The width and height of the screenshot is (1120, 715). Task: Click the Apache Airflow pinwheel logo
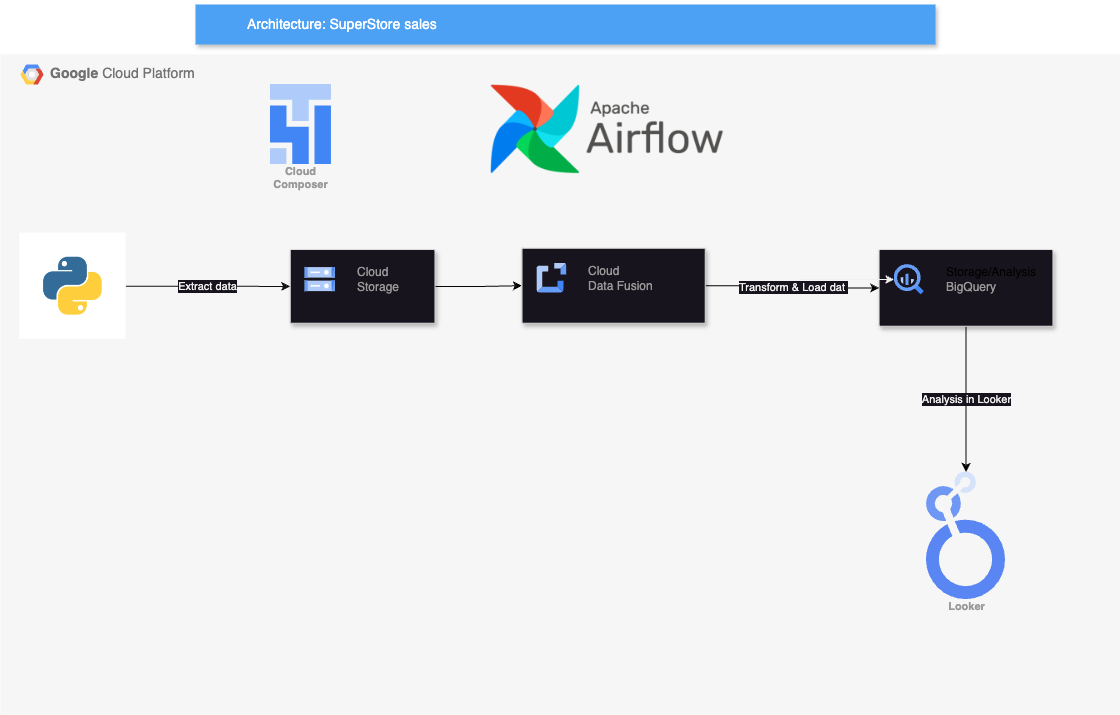pos(536,128)
